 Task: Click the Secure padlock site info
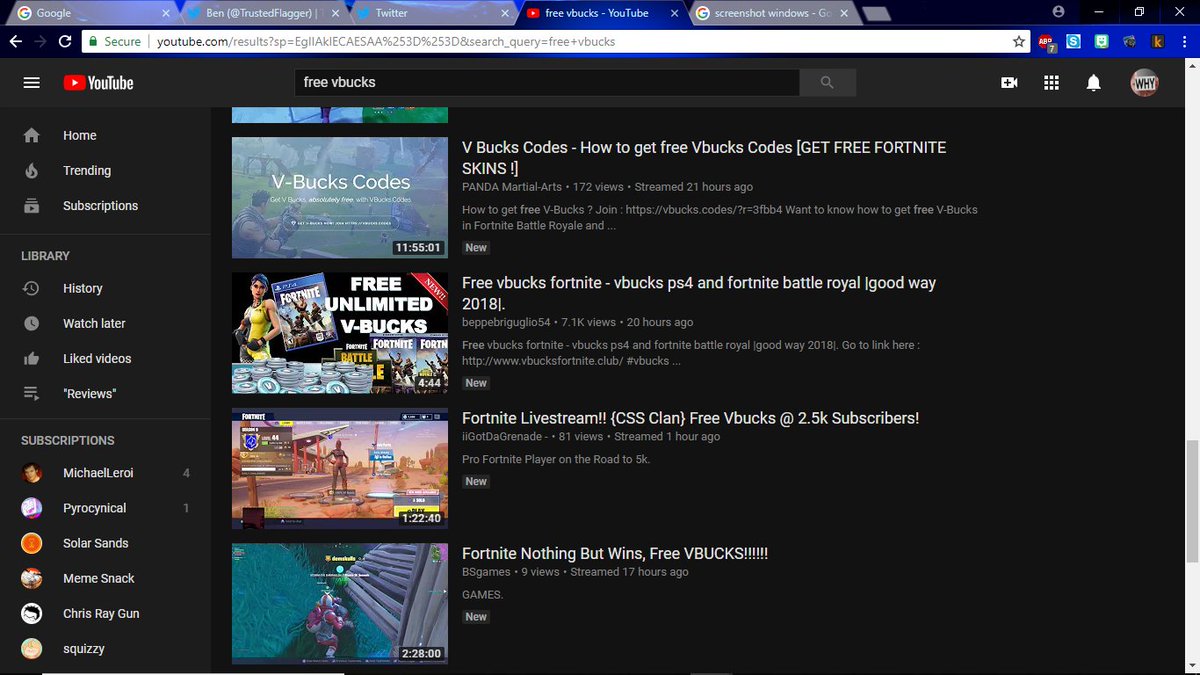click(114, 42)
